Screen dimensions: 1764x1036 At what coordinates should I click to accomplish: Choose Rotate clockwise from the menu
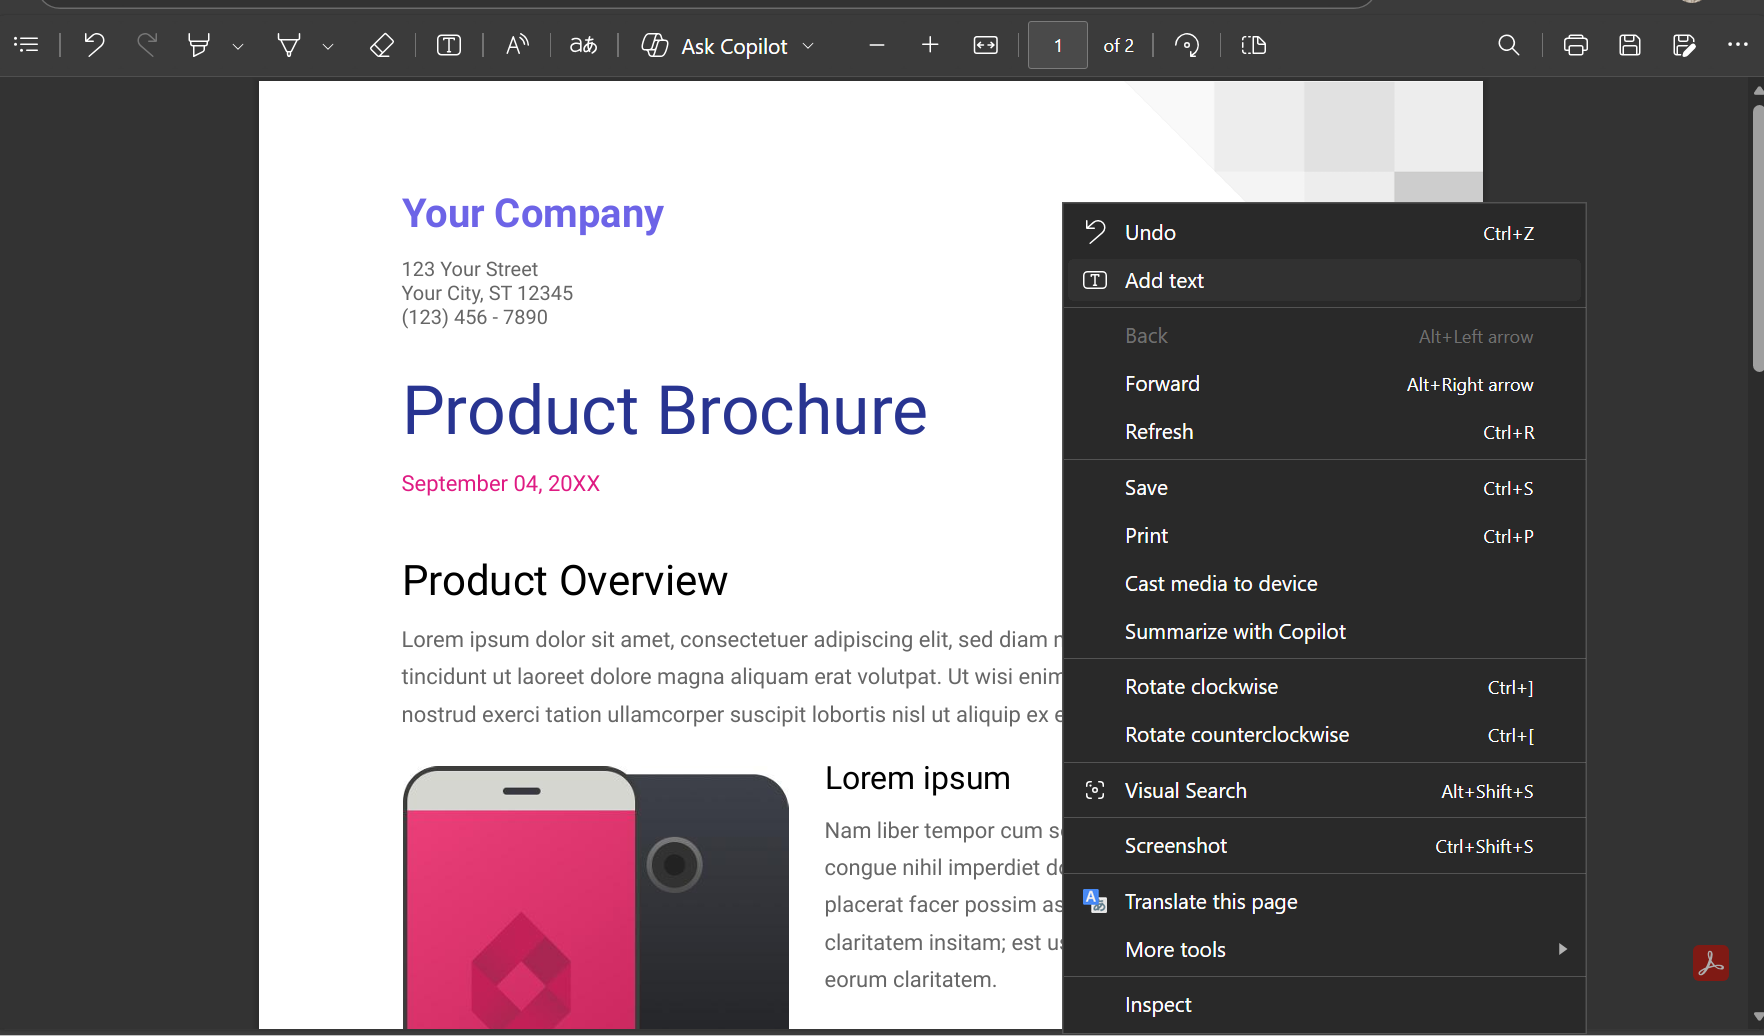(1324, 687)
